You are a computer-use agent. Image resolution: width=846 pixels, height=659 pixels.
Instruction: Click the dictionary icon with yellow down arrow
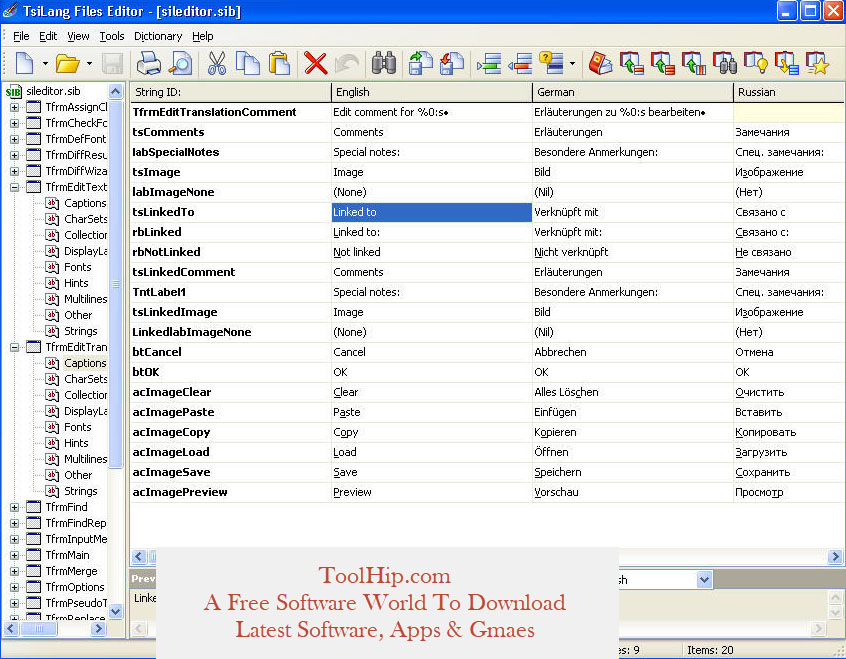(787, 64)
